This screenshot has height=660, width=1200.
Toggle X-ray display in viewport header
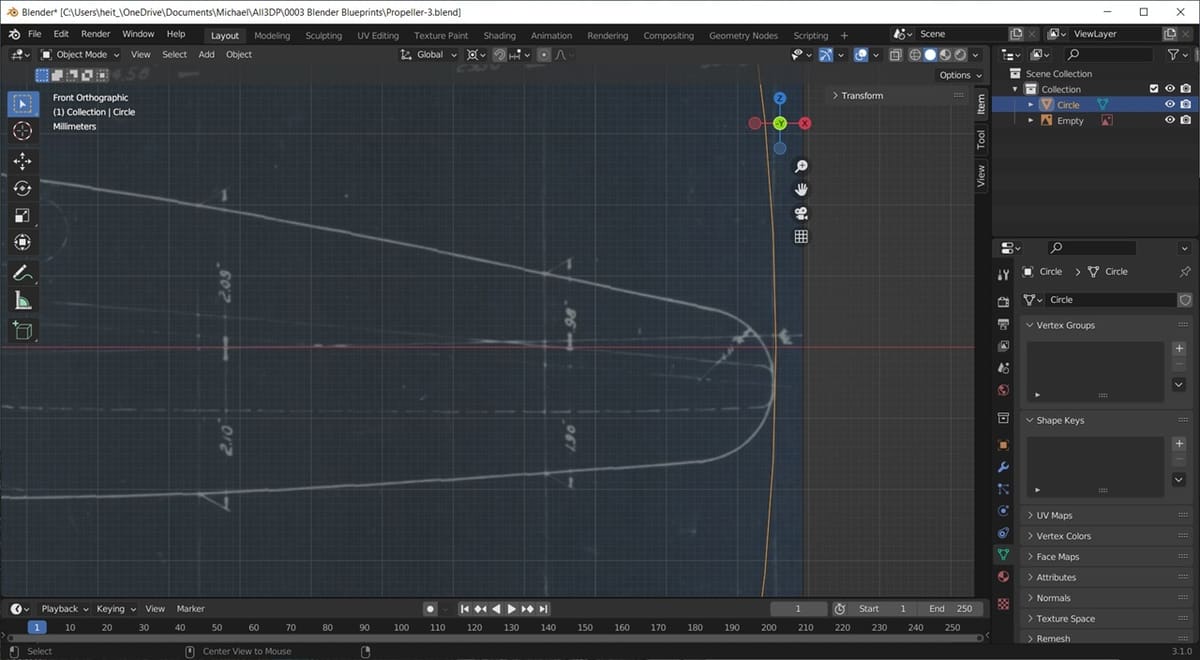coord(895,55)
